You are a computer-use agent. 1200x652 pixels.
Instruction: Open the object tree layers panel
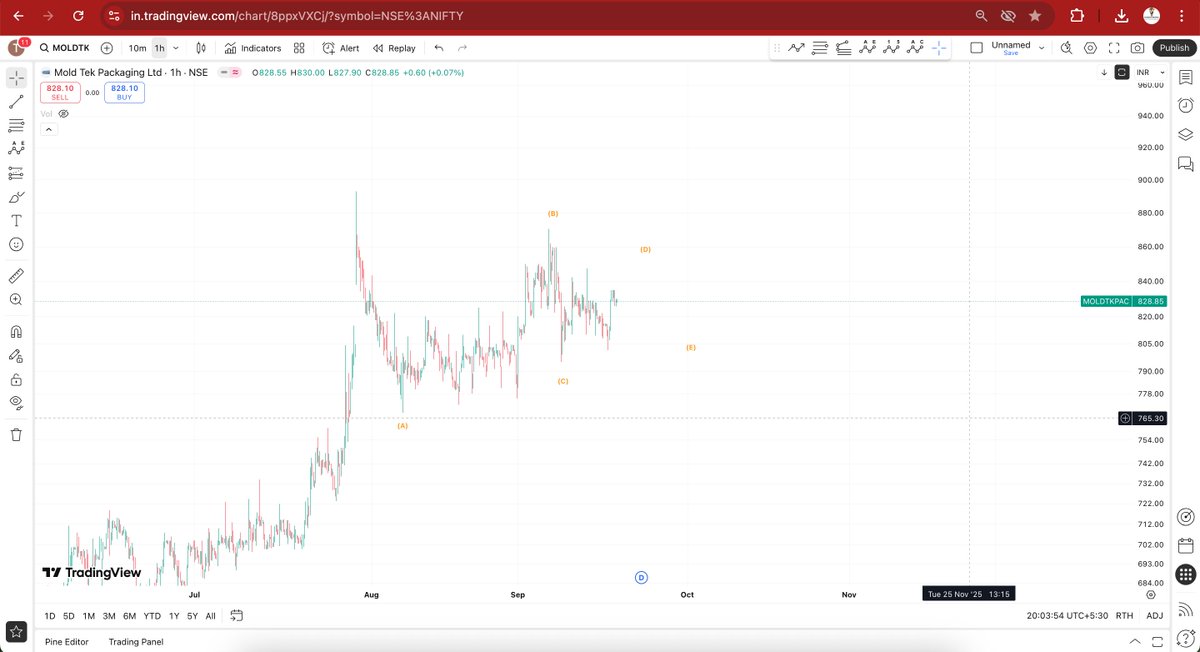tap(1185, 134)
